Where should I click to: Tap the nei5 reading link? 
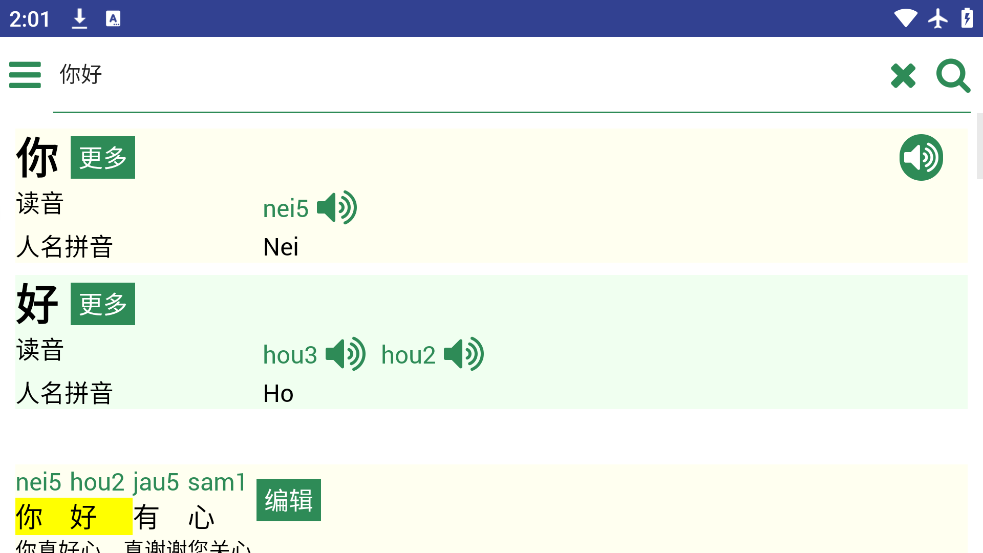click(286, 209)
